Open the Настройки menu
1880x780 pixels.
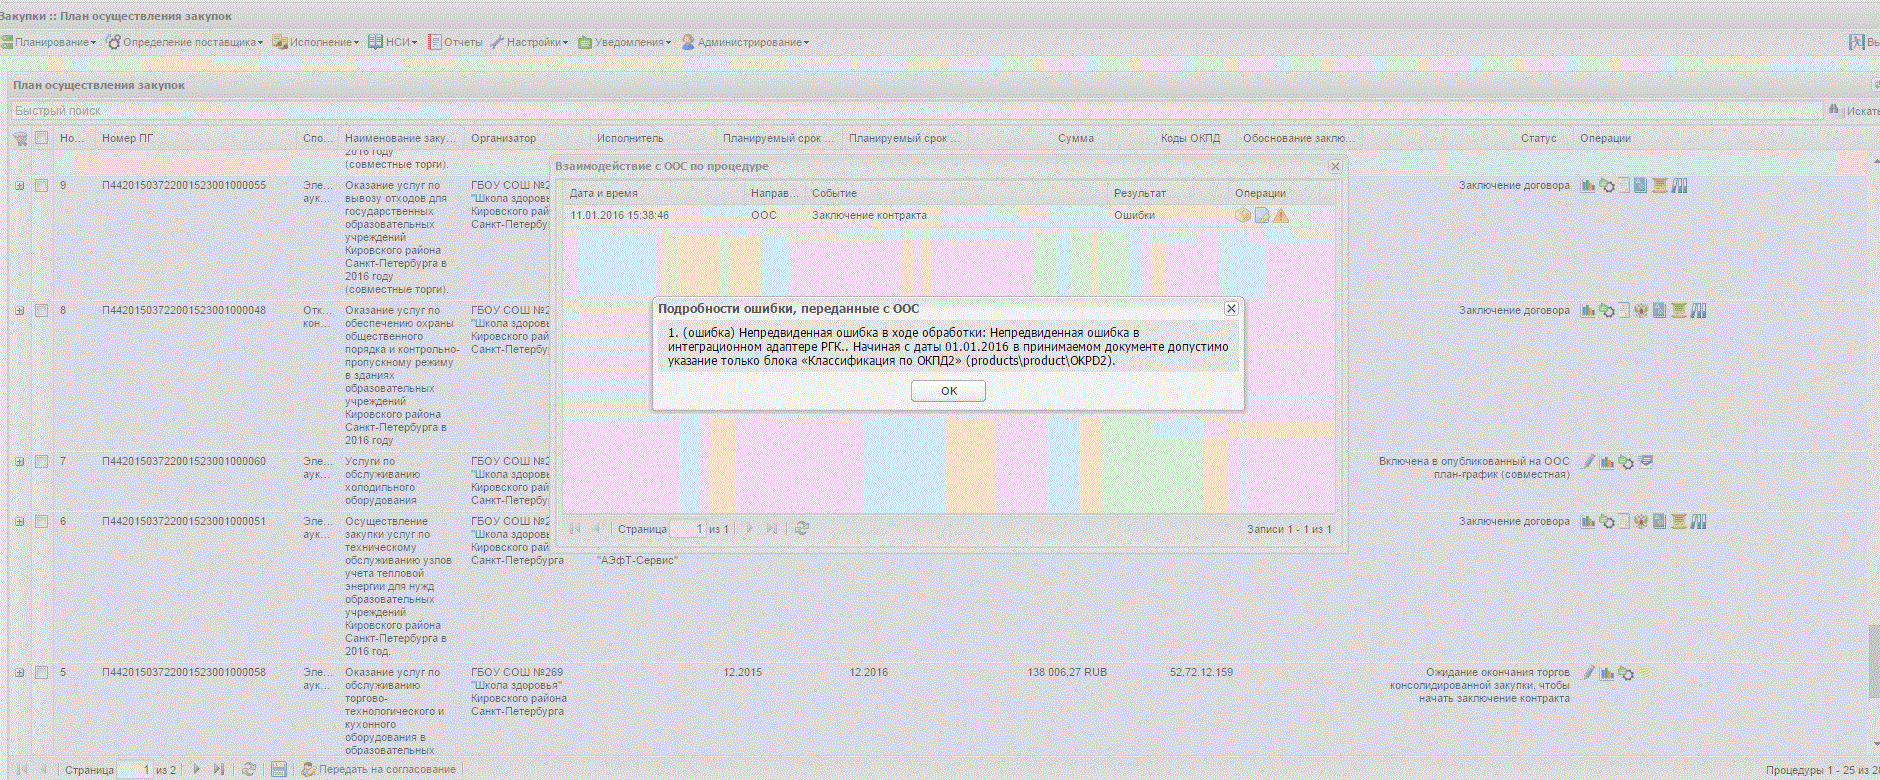pyautogui.click(x=530, y=42)
